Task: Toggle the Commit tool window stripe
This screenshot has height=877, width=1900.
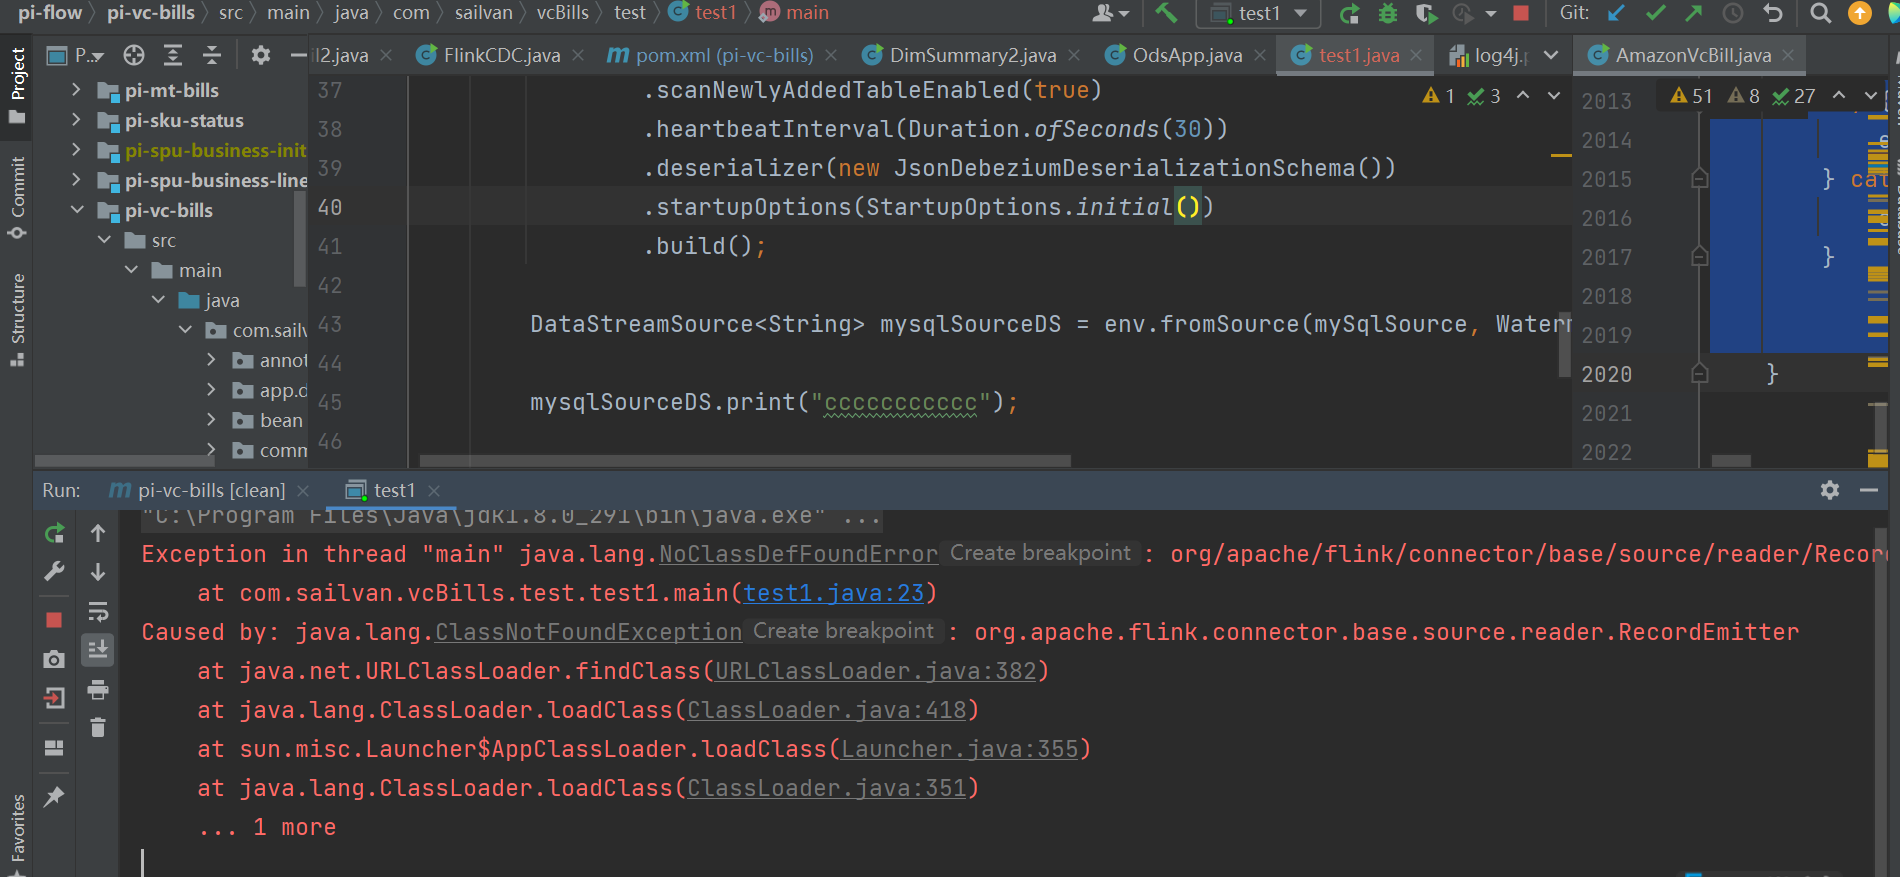Action: [17, 197]
